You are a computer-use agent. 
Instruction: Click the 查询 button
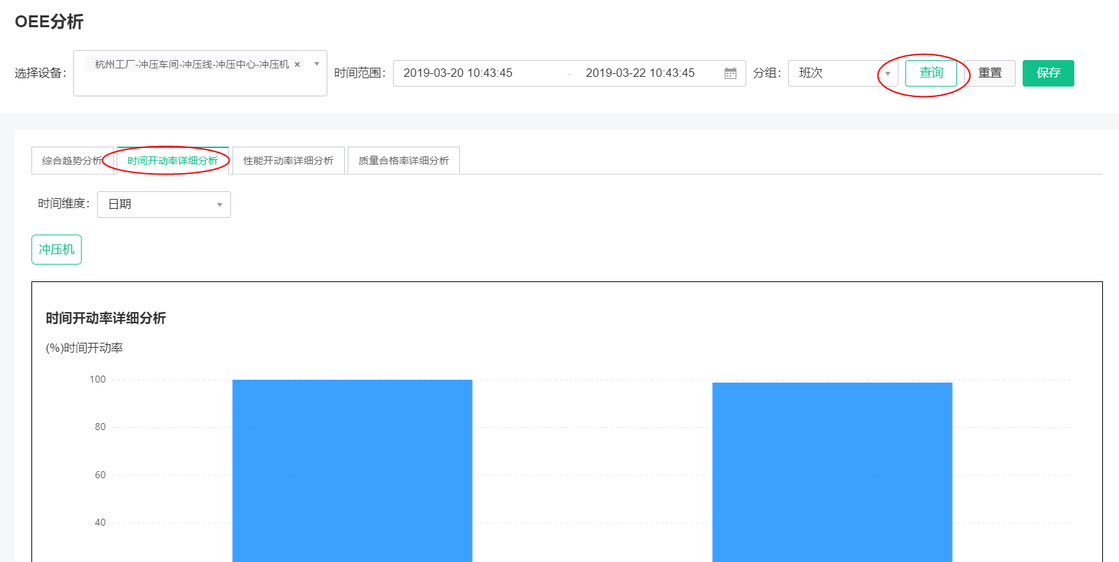click(x=931, y=73)
